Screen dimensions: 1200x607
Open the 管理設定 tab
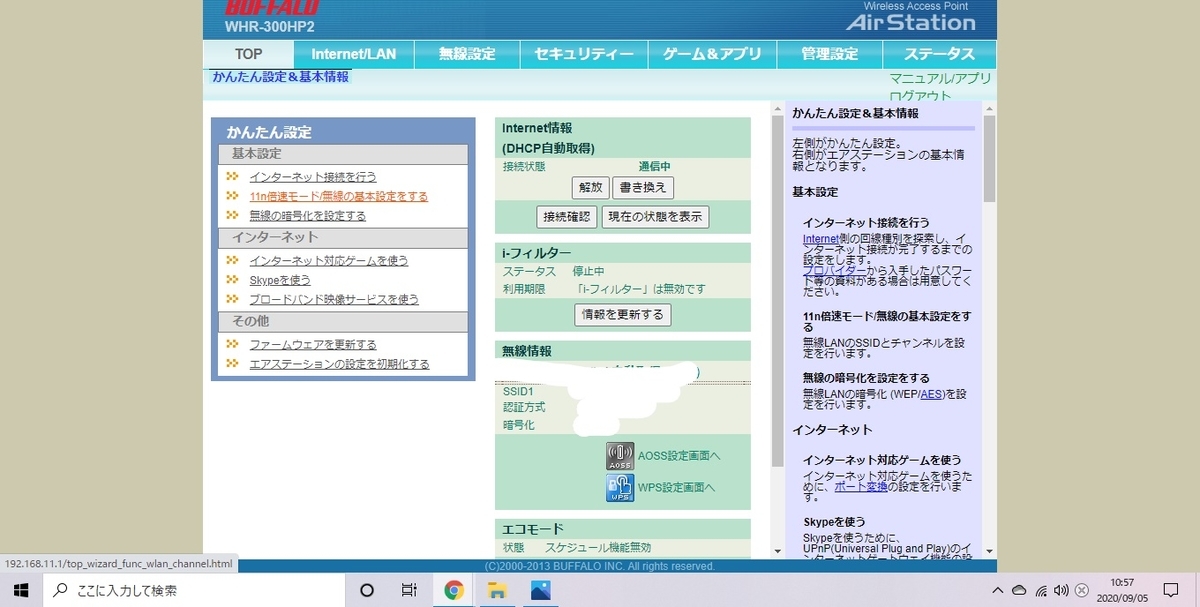830,54
